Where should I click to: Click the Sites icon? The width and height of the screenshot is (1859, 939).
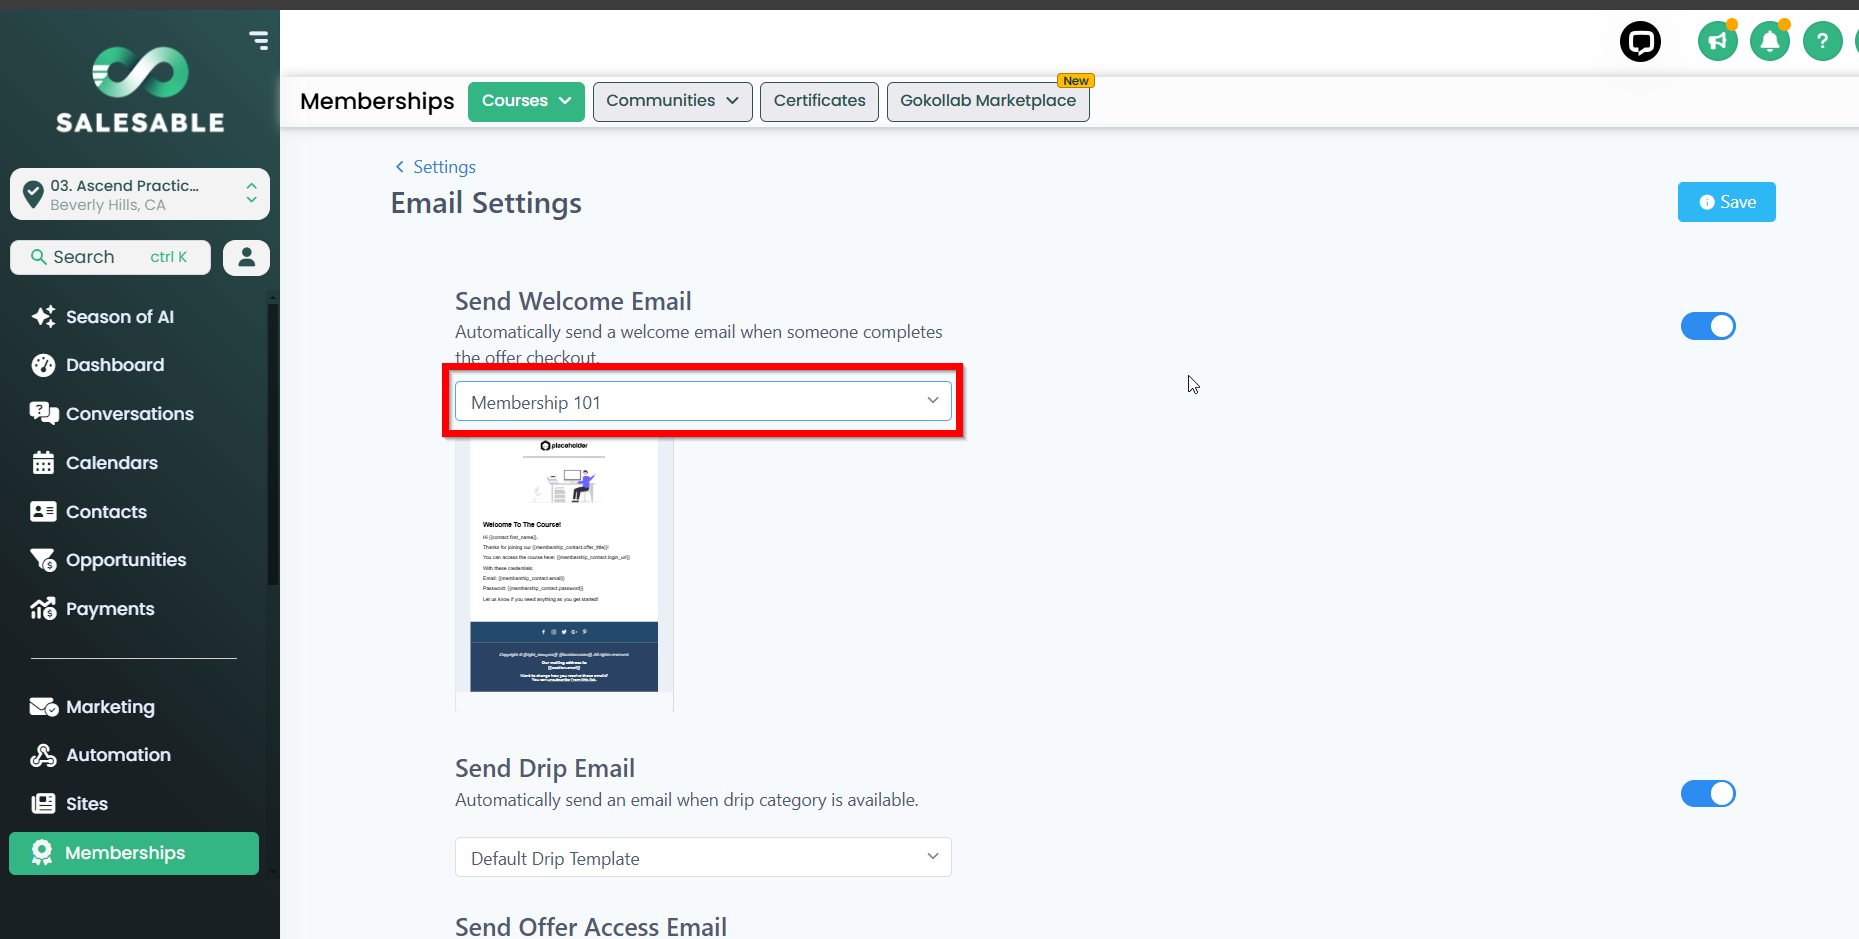[x=43, y=804]
